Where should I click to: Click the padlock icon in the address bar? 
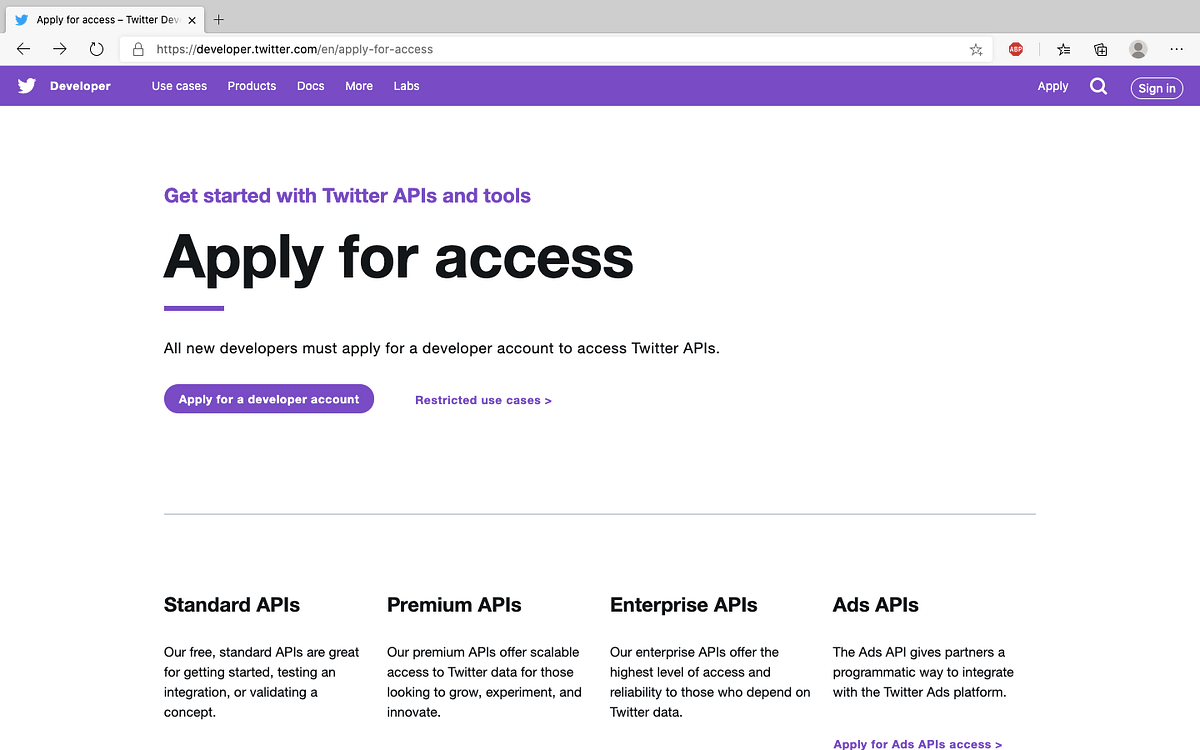click(137, 48)
